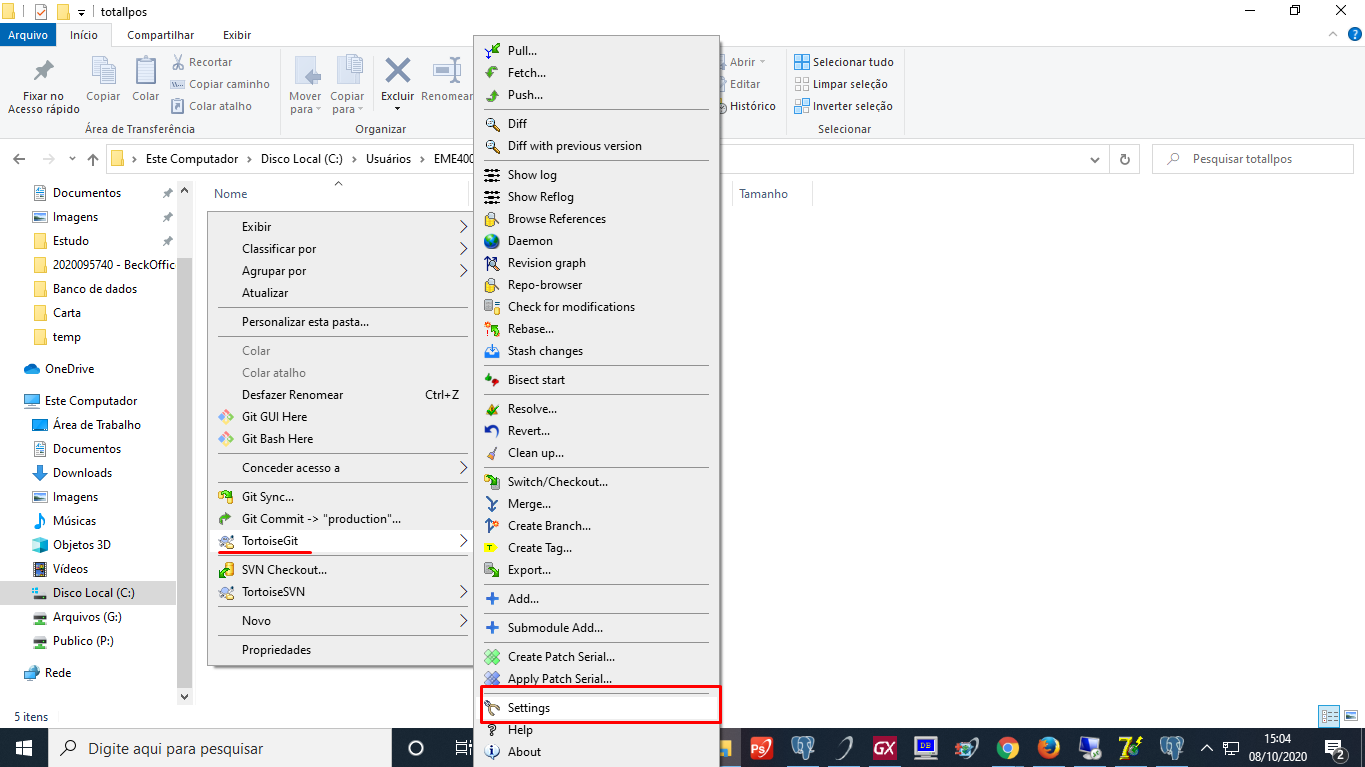Open the Excluir dropdown arrow in ribbon
The width and height of the screenshot is (1365, 767).
398,109
